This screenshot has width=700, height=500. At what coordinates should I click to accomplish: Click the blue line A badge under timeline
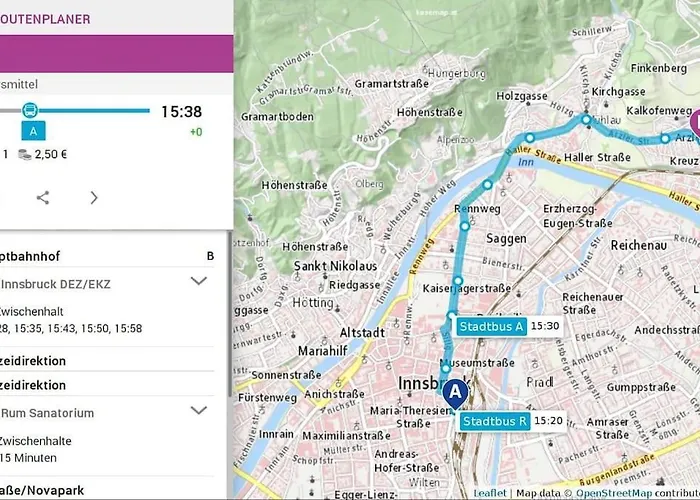click(x=33, y=131)
